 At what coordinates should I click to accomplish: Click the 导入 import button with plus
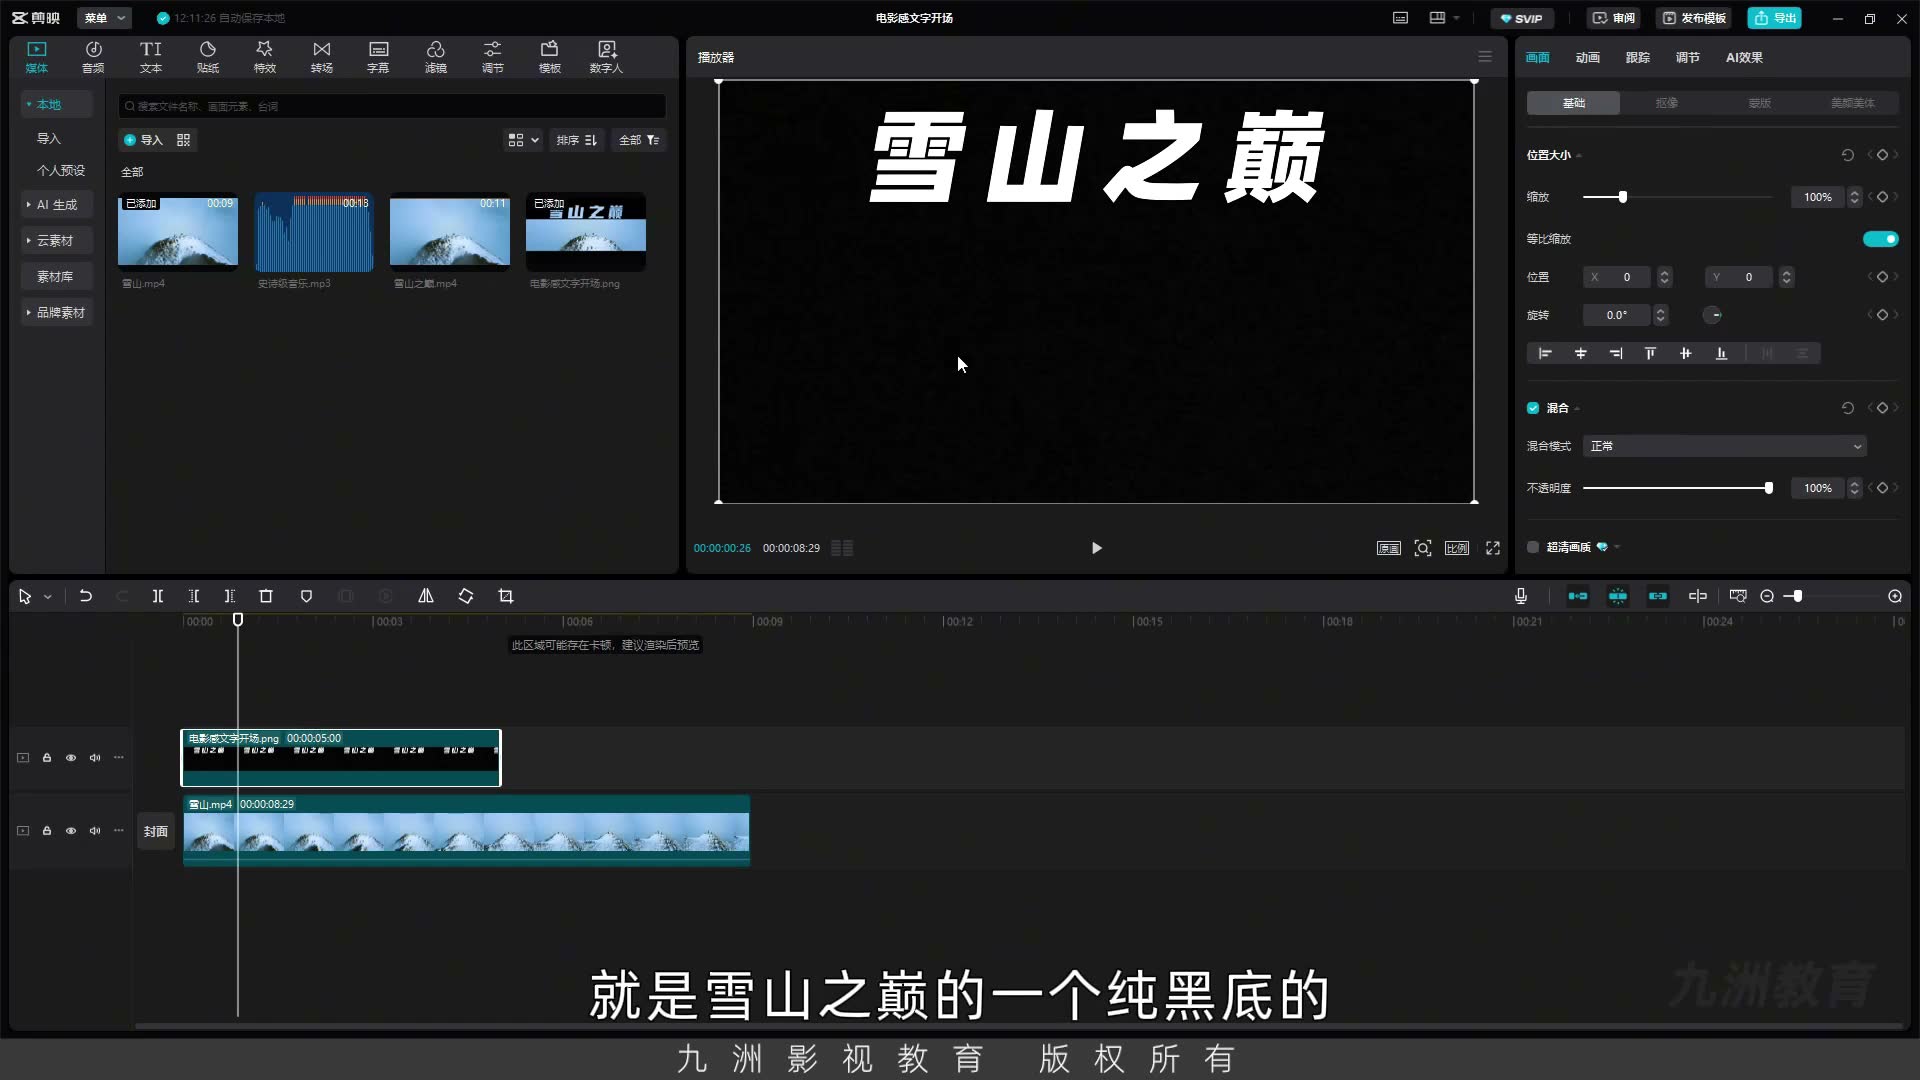click(143, 140)
